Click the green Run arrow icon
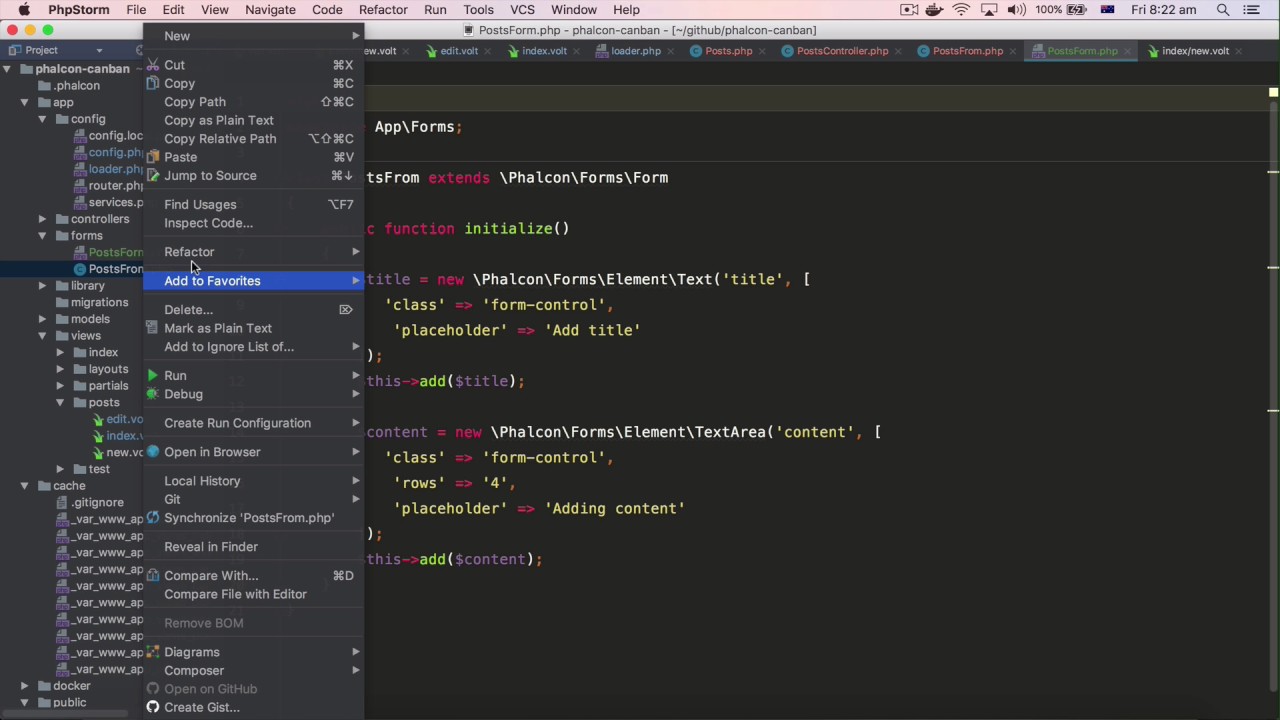 (153, 376)
